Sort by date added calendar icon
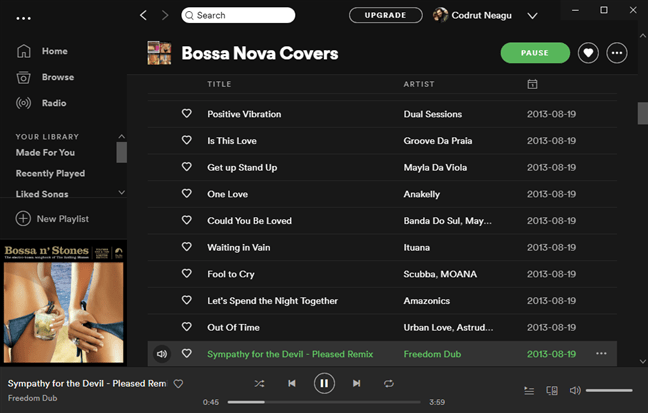Viewport: 648px width, 413px height. [532, 84]
